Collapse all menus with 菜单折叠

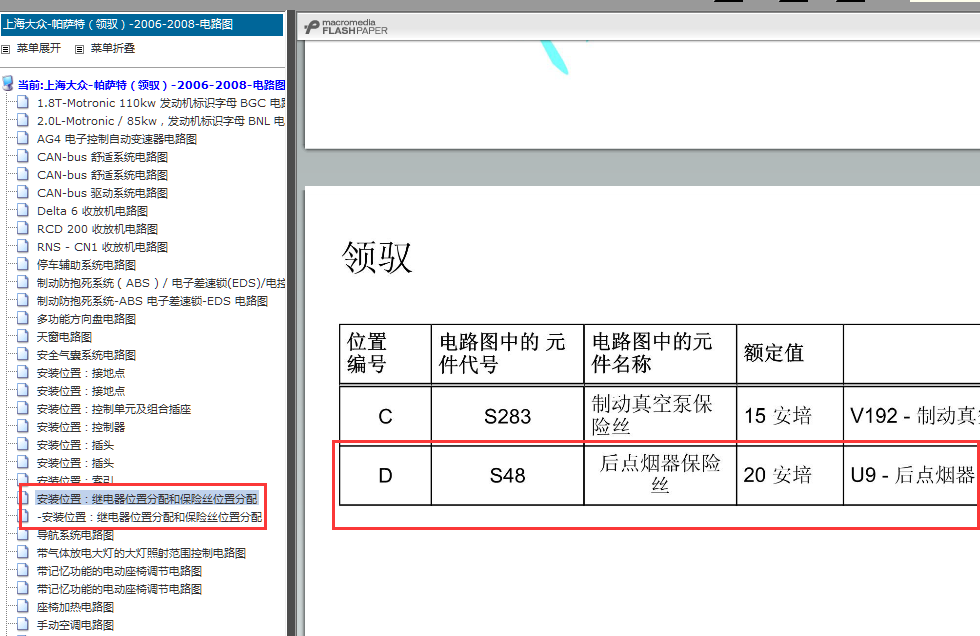pos(112,49)
